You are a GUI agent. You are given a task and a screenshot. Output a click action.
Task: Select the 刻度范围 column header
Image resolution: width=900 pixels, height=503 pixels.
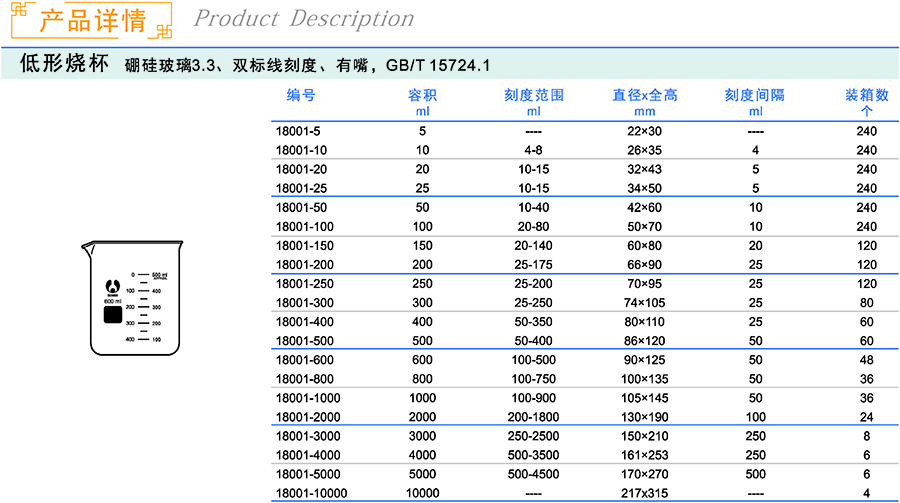click(534, 95)
